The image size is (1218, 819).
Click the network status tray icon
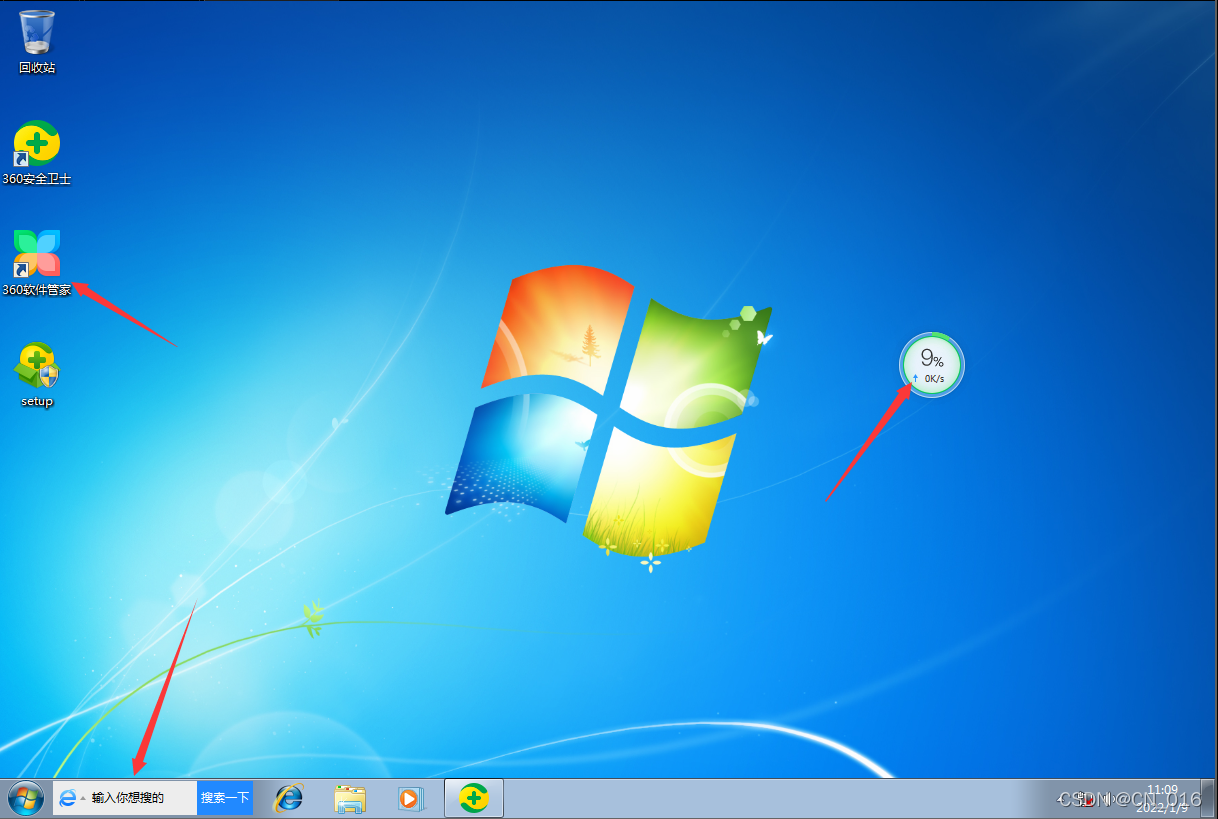(1087, 800)
